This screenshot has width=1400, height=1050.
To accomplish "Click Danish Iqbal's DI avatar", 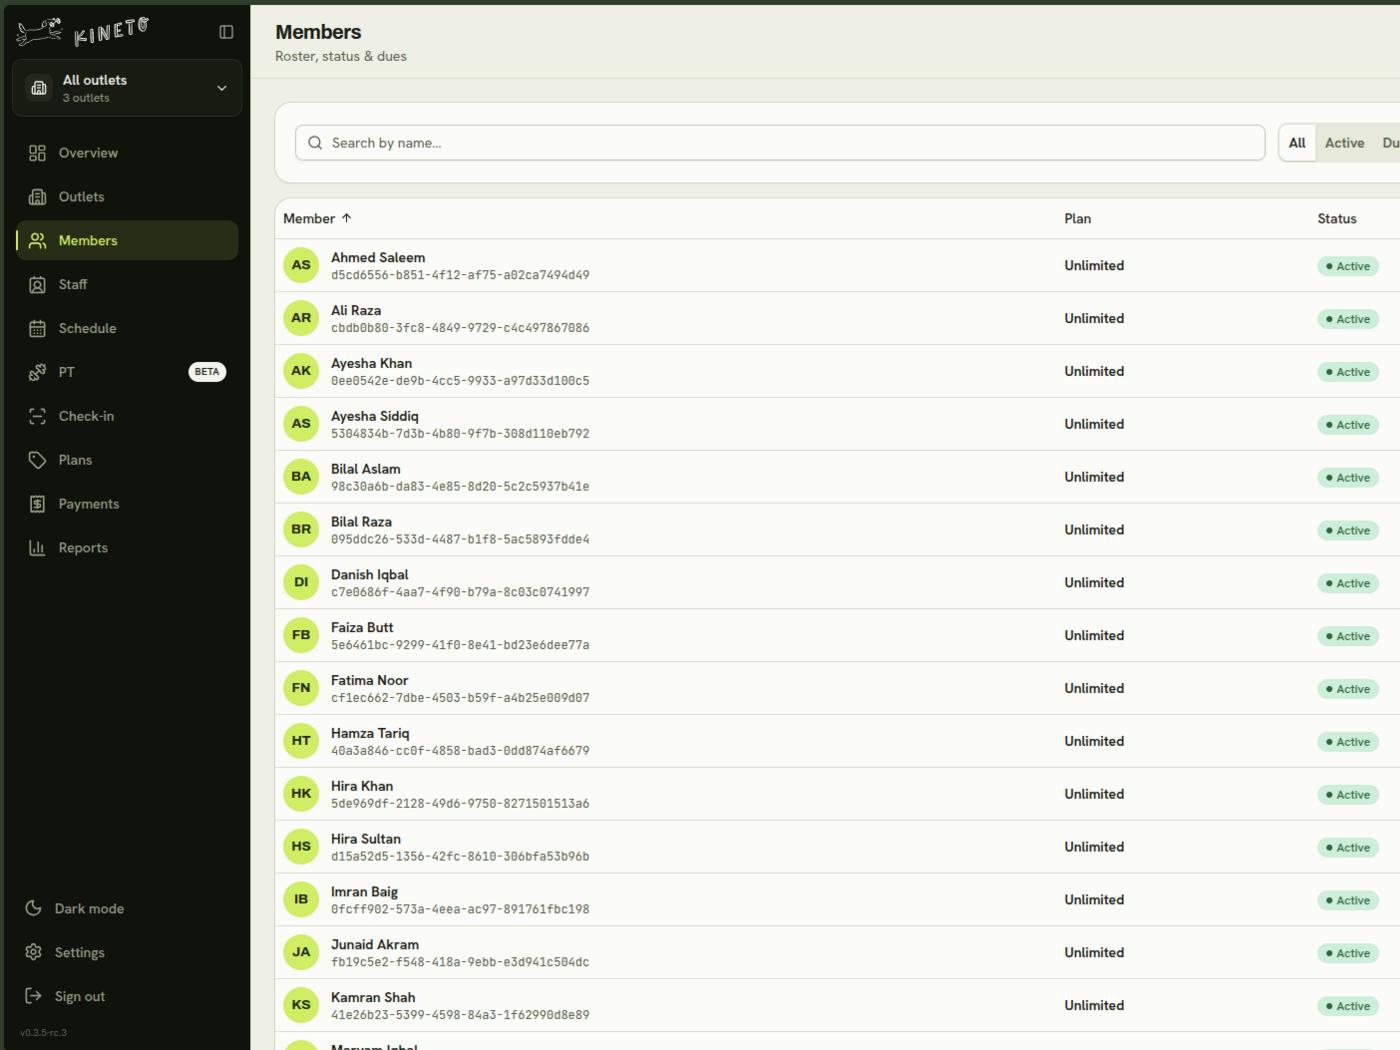I will 301,582.
